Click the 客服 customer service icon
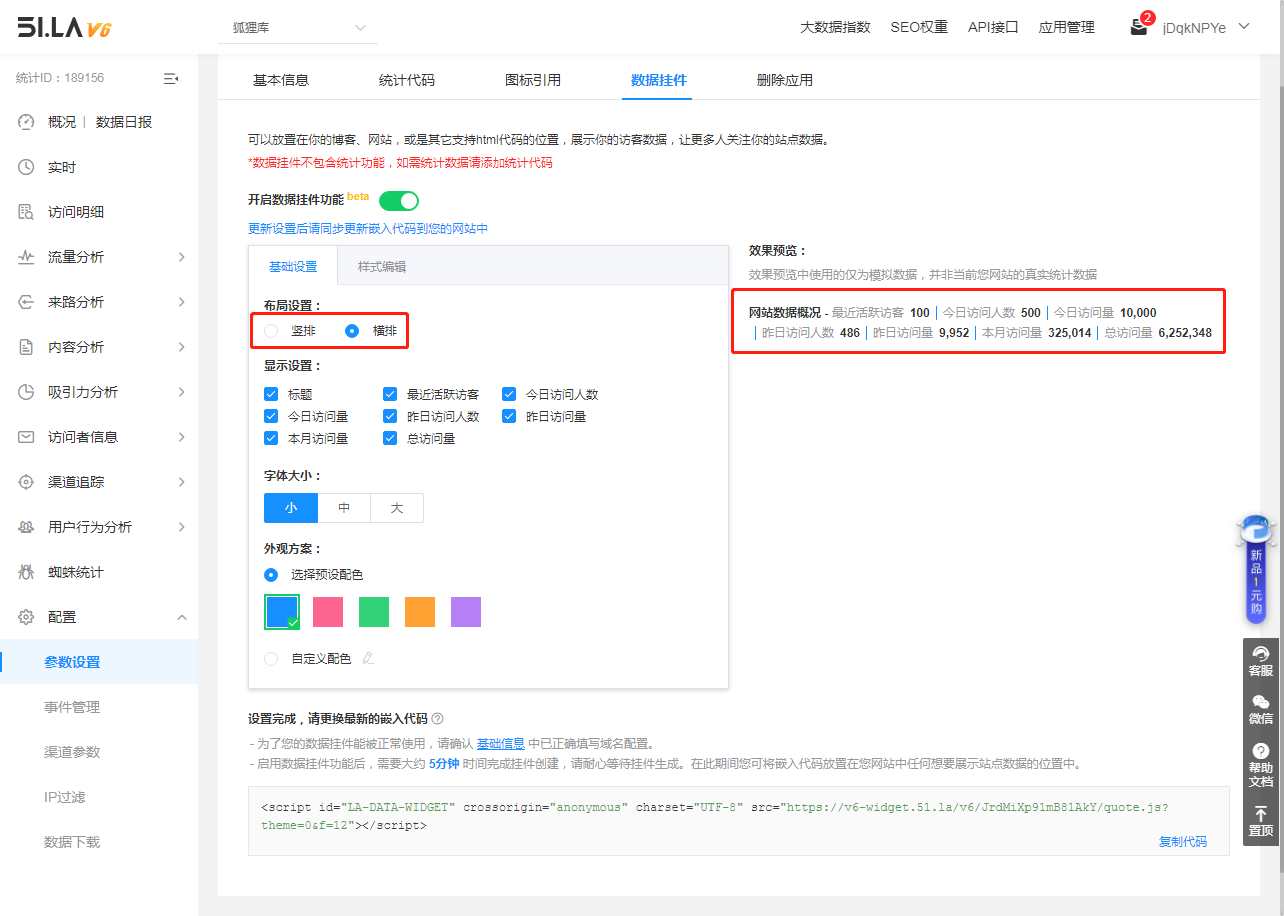 tap(1261, 654)
